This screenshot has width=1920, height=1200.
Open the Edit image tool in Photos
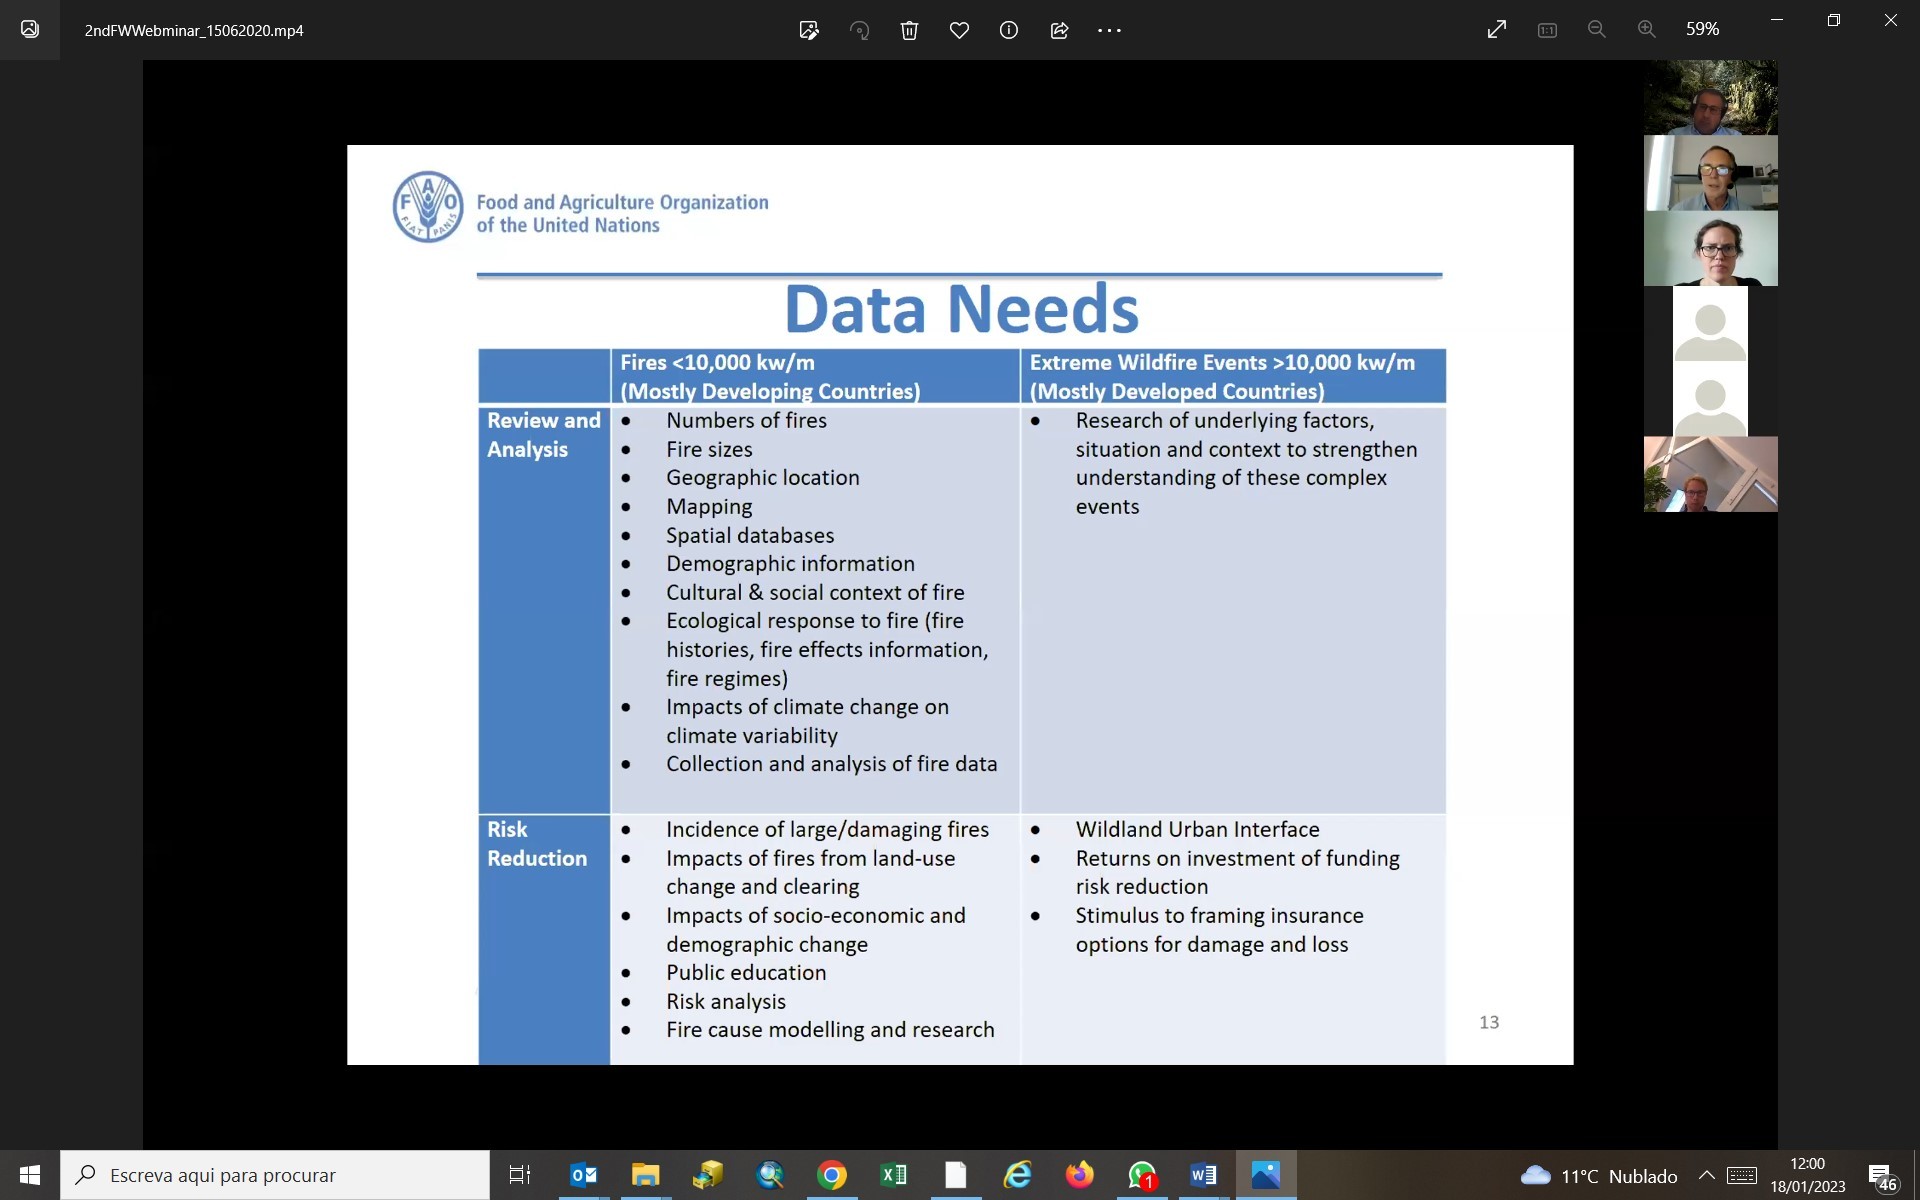[809, 30]
